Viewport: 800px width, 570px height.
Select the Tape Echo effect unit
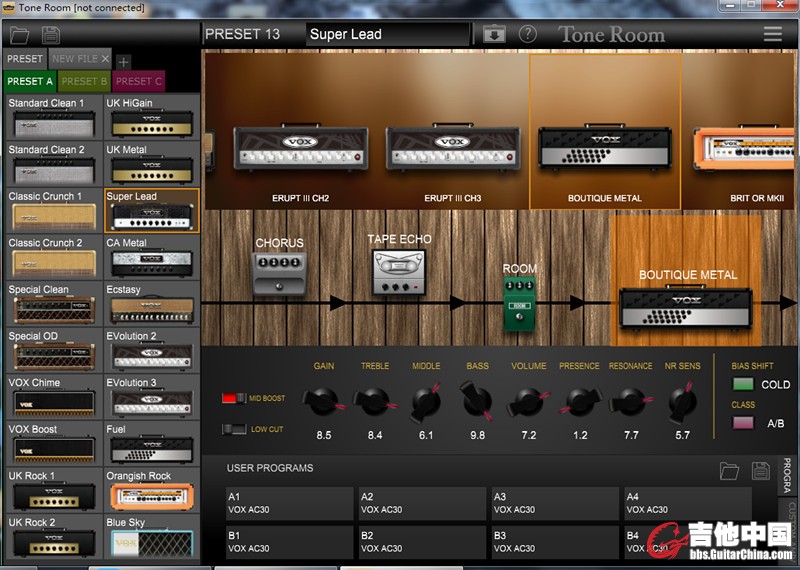coord(399,272)
